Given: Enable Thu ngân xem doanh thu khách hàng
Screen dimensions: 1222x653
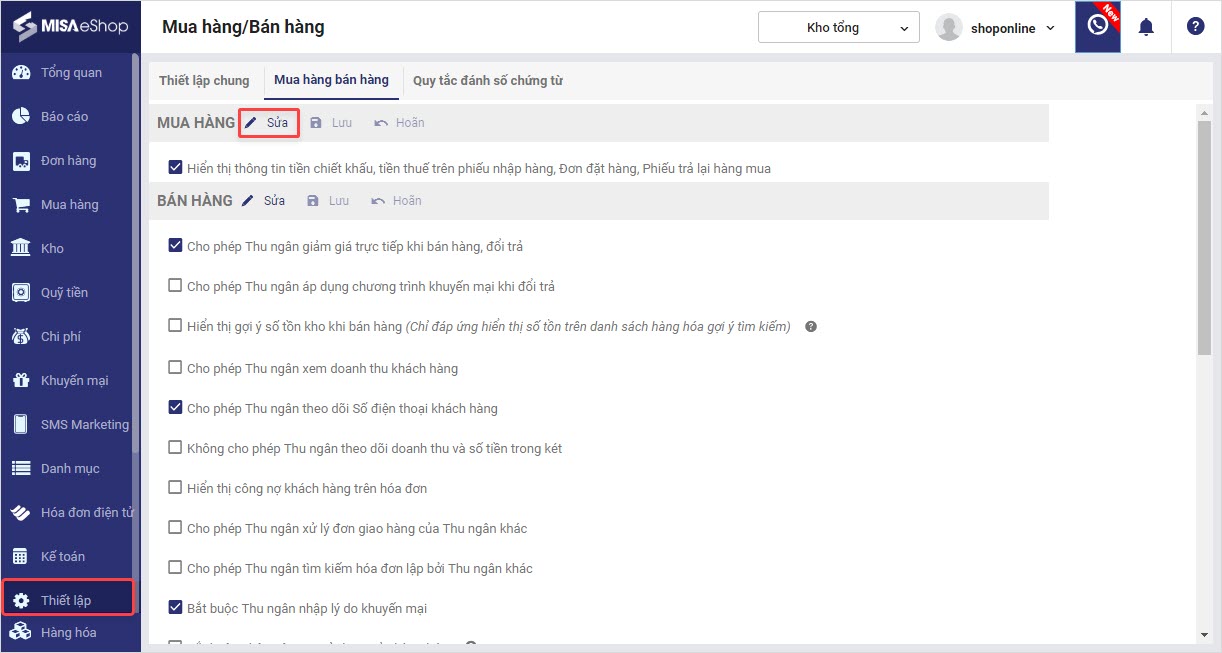Looking at the screenshot, I should (176, 368).
